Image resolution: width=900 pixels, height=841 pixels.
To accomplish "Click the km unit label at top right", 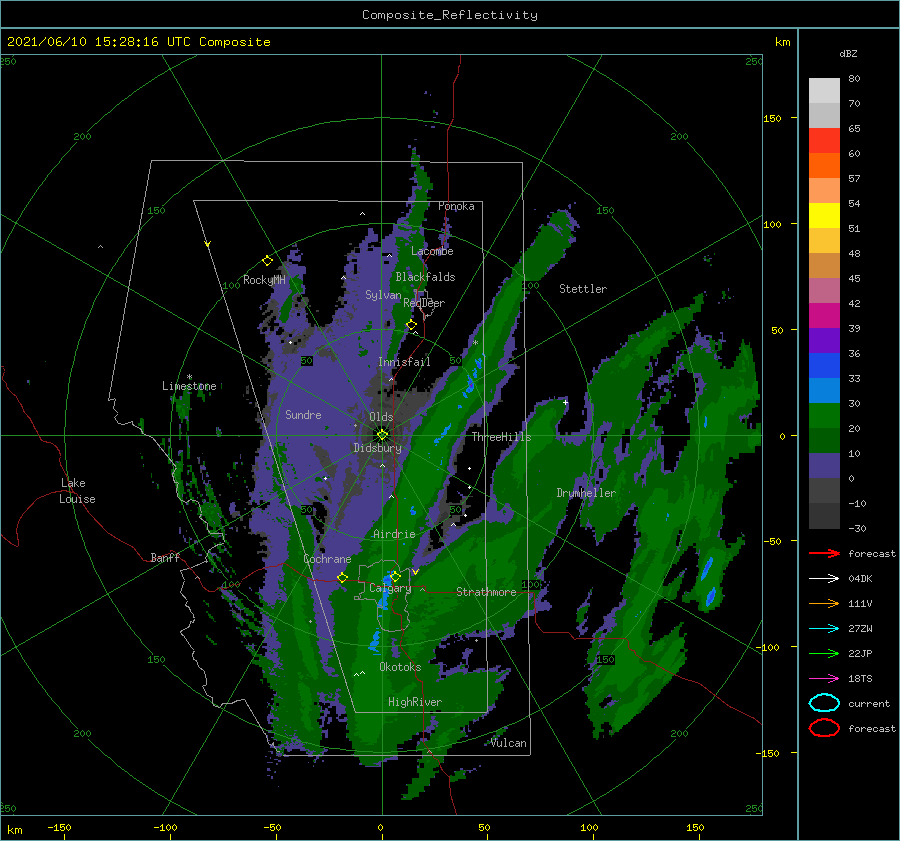I will click(782, 42).
